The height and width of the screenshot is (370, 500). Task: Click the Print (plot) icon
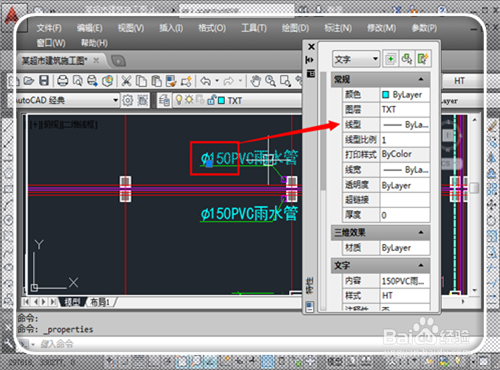(63, 81)
